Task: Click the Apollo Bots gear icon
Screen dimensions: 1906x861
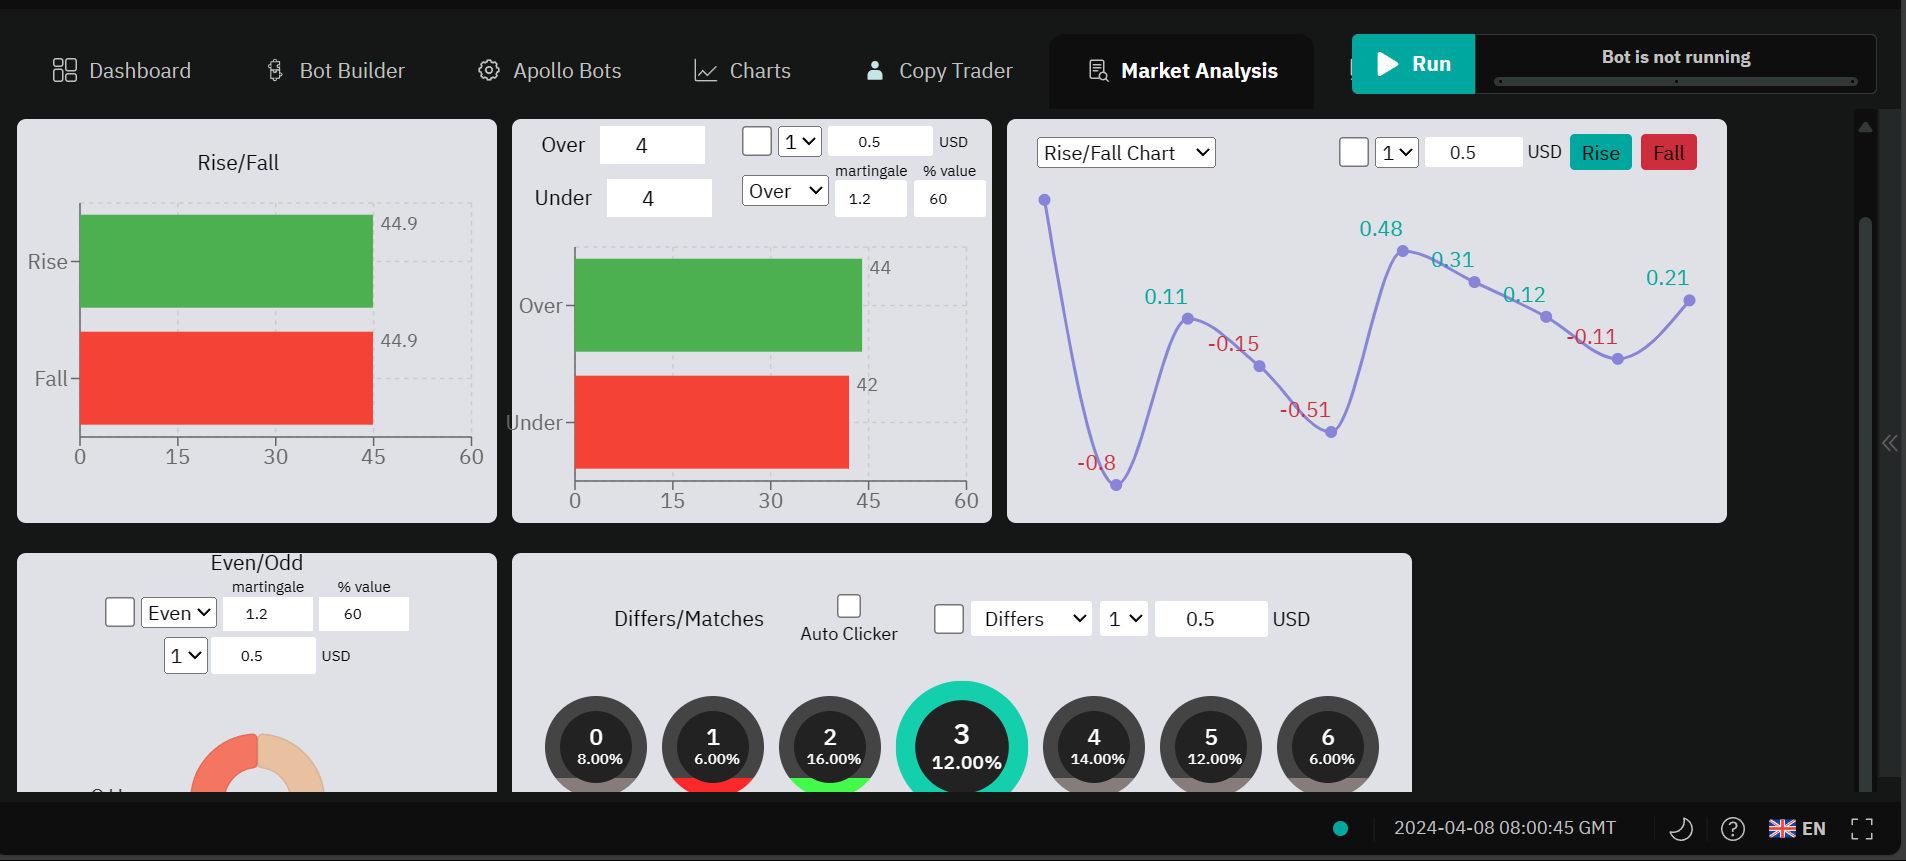Action: point(489,70)
